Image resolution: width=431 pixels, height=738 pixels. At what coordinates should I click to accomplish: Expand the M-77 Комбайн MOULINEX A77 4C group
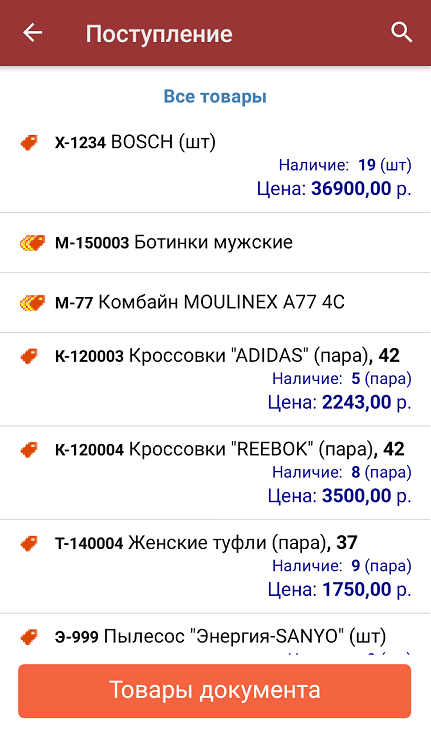point(215,303)
